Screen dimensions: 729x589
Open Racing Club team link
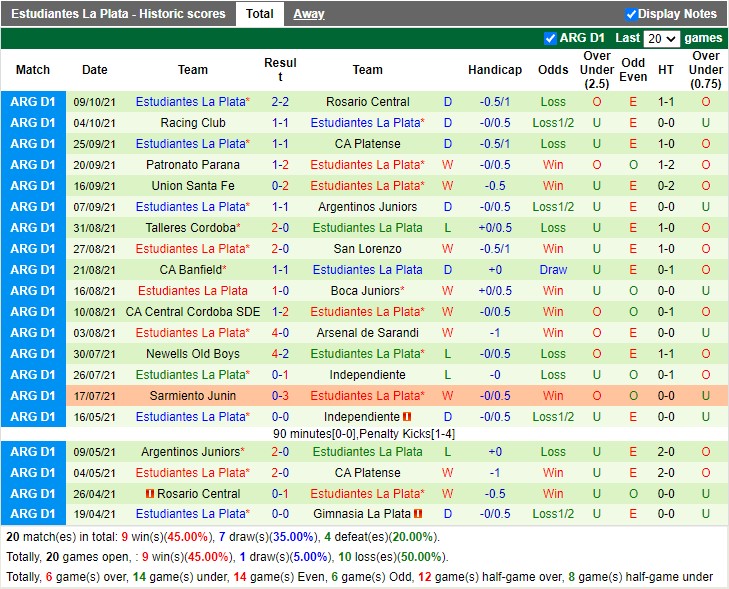click(193, 123)
